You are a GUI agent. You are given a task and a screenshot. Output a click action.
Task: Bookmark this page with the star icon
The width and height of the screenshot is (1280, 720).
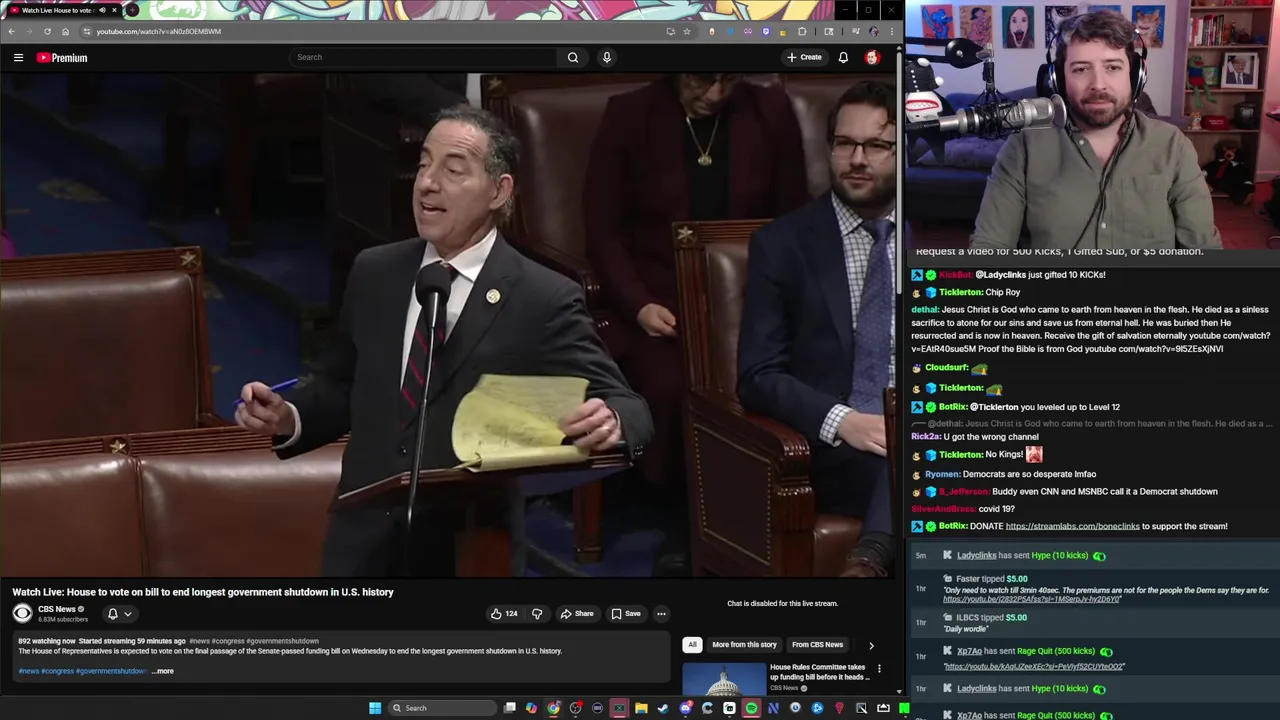pyautogui.click(x=686, y=31)
